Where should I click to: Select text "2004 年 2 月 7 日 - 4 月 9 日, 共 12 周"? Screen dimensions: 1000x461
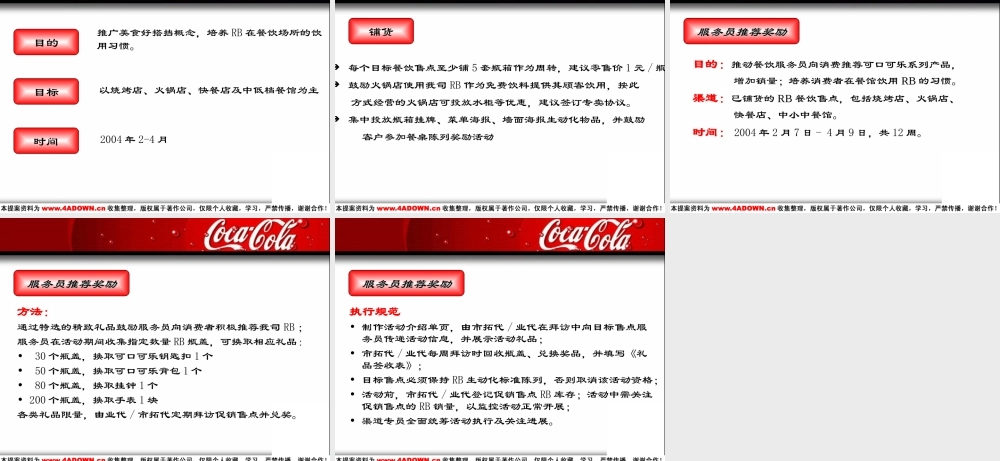pos(828,133)
